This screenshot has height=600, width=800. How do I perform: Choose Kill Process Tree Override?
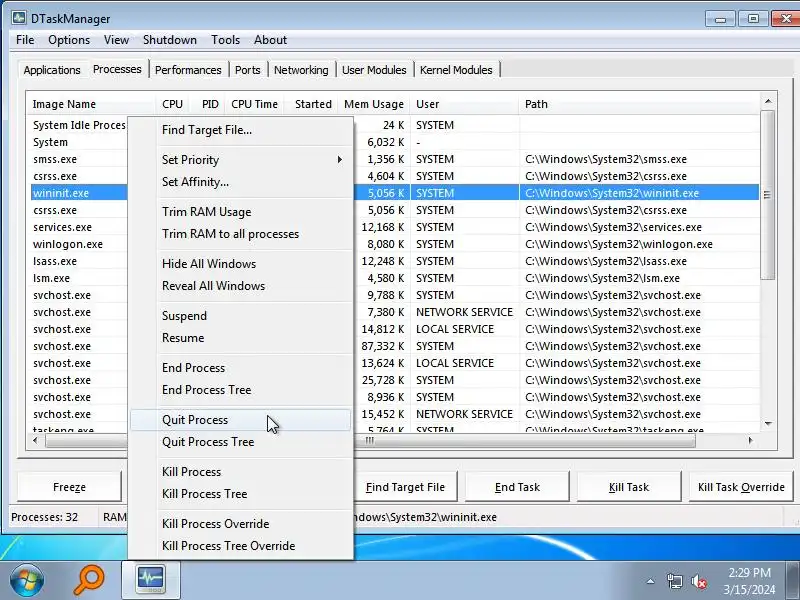(241, 546)
